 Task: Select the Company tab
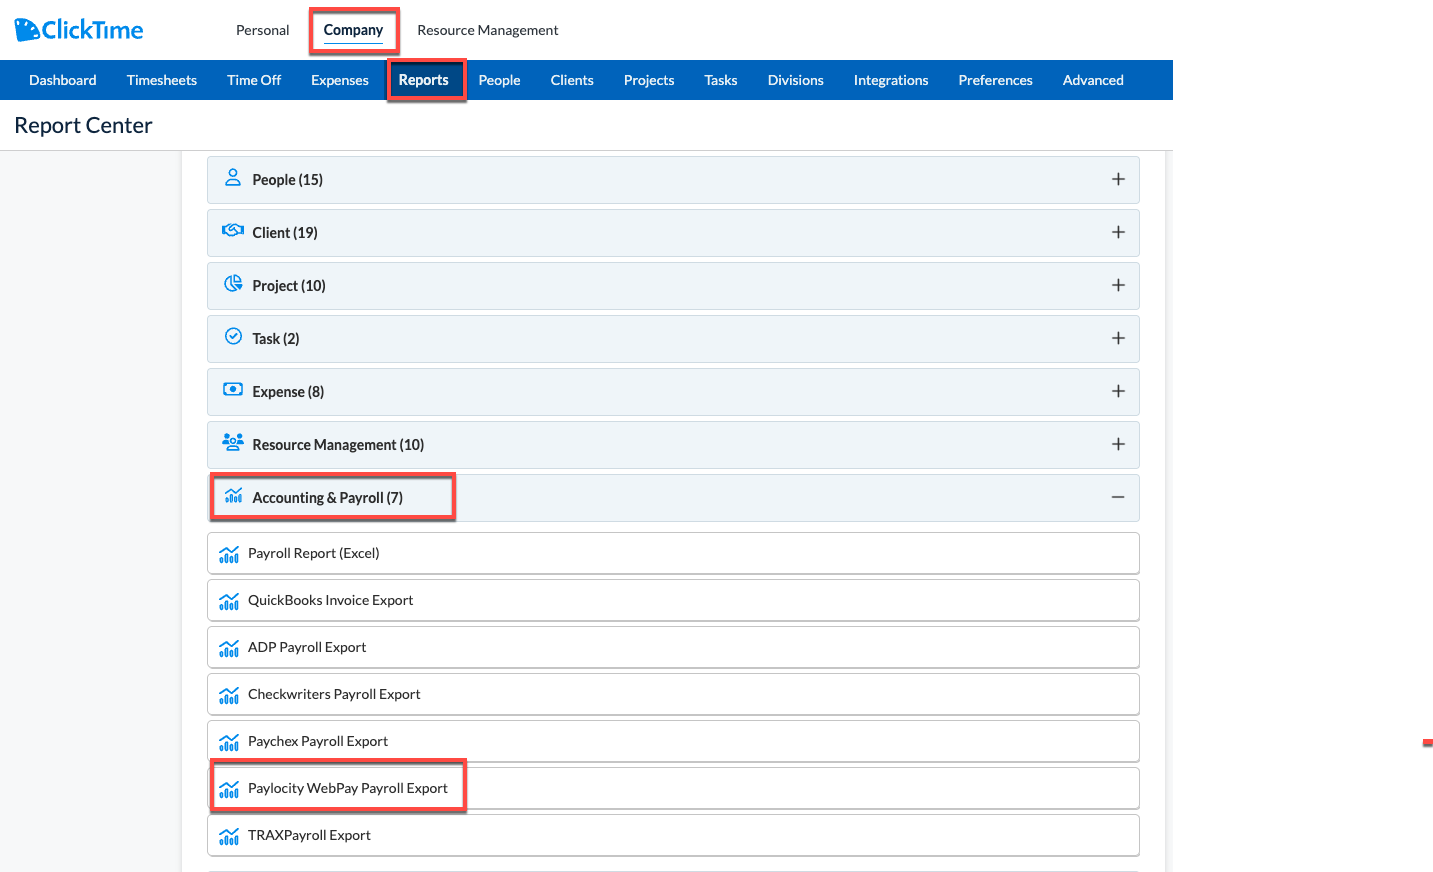coord(353,30)
